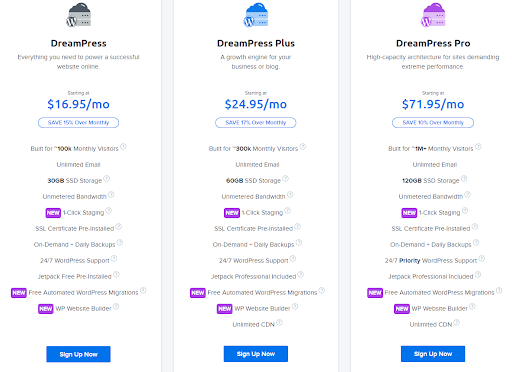This screenshot has width=512, height=372.
Task: Show Unmetered Bandwidth tooltip in DreamPress Pro plan
Action: pyautogui.click(x=468, y=195)
